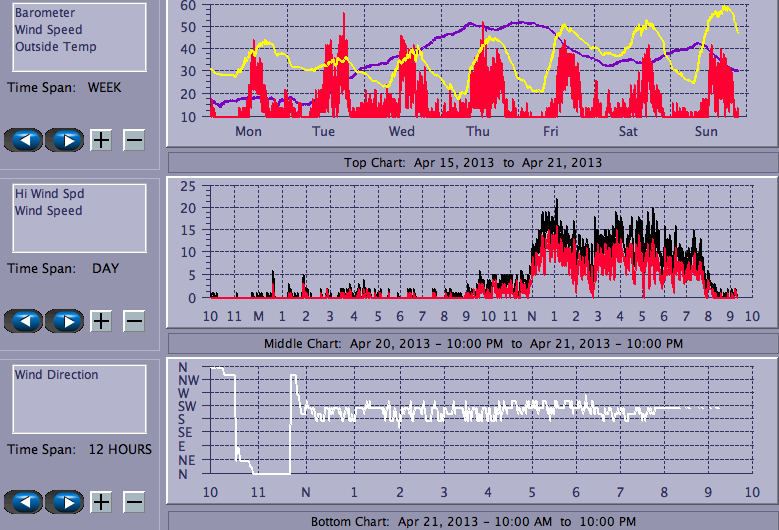Select Wind Direction in the bottom list
This screenshot has width=779, height=530.
pos(56,375)
